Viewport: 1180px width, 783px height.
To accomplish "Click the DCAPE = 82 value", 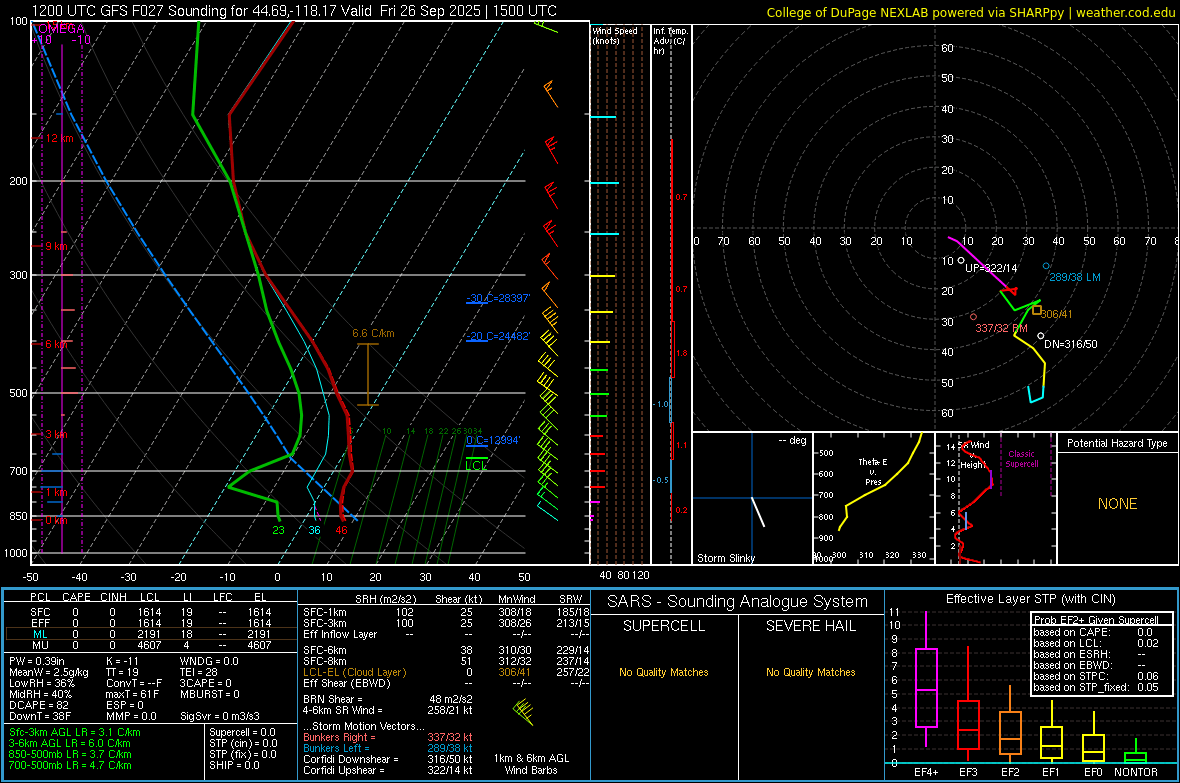I will (39, 705).
